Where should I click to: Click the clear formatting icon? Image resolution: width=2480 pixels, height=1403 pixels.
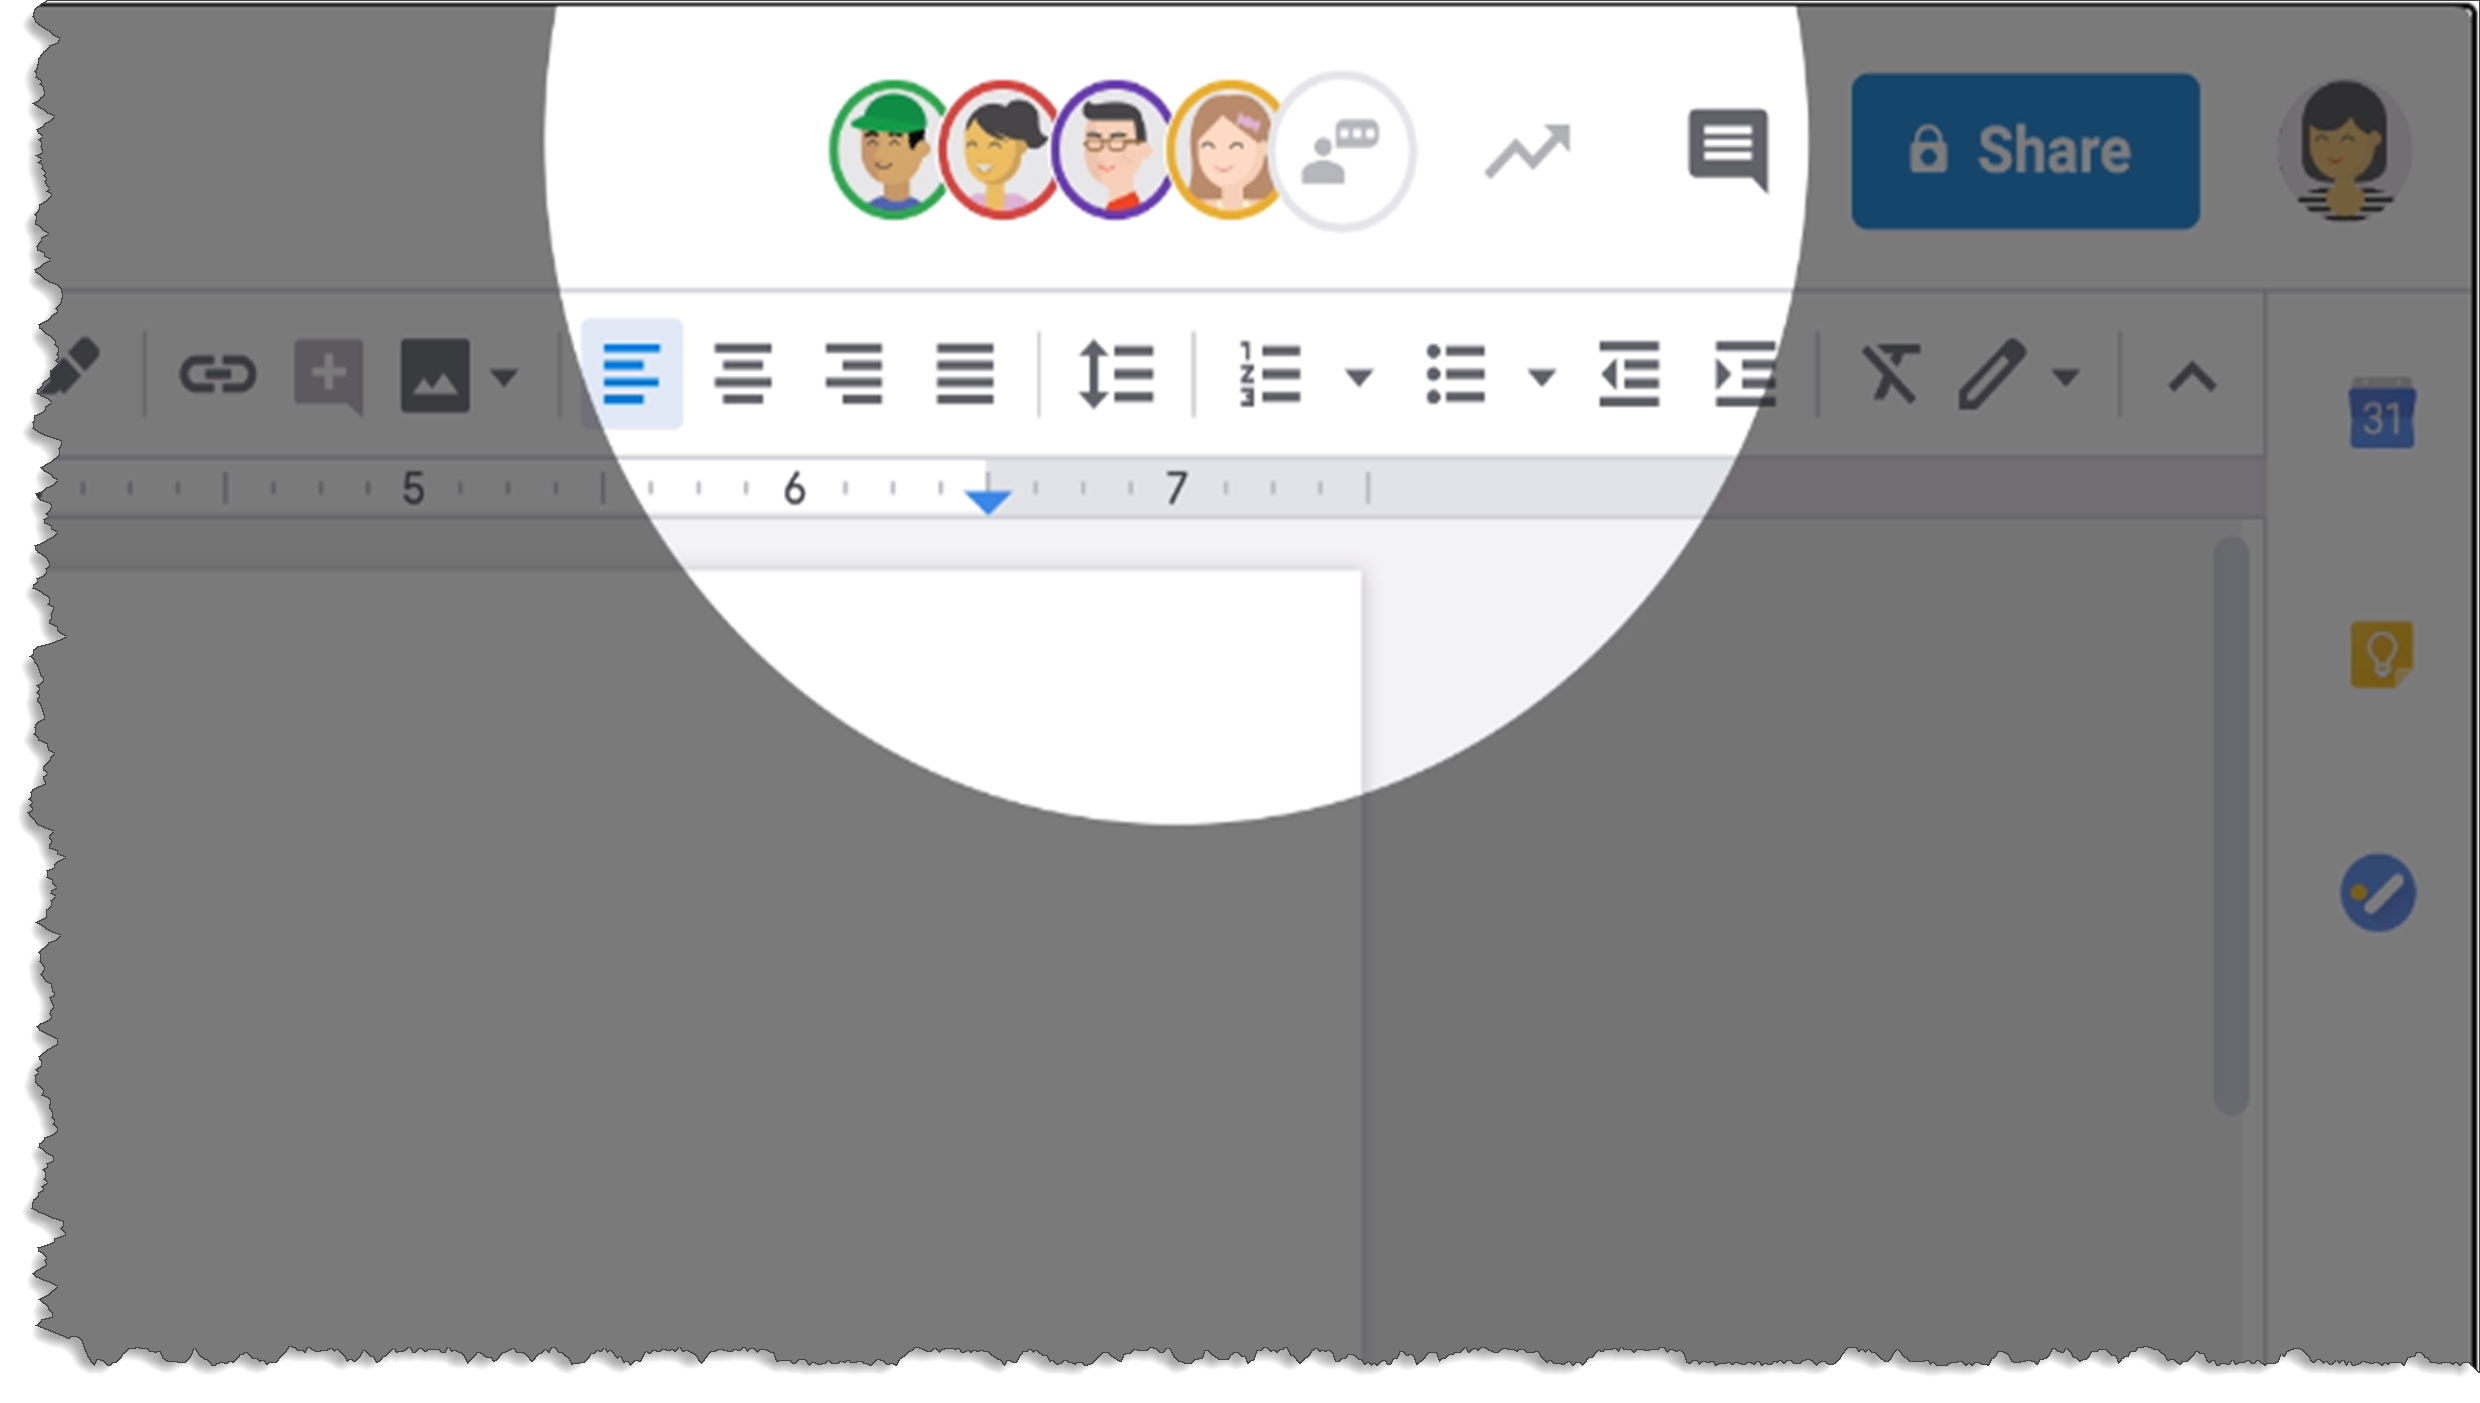pos(1887,373)
